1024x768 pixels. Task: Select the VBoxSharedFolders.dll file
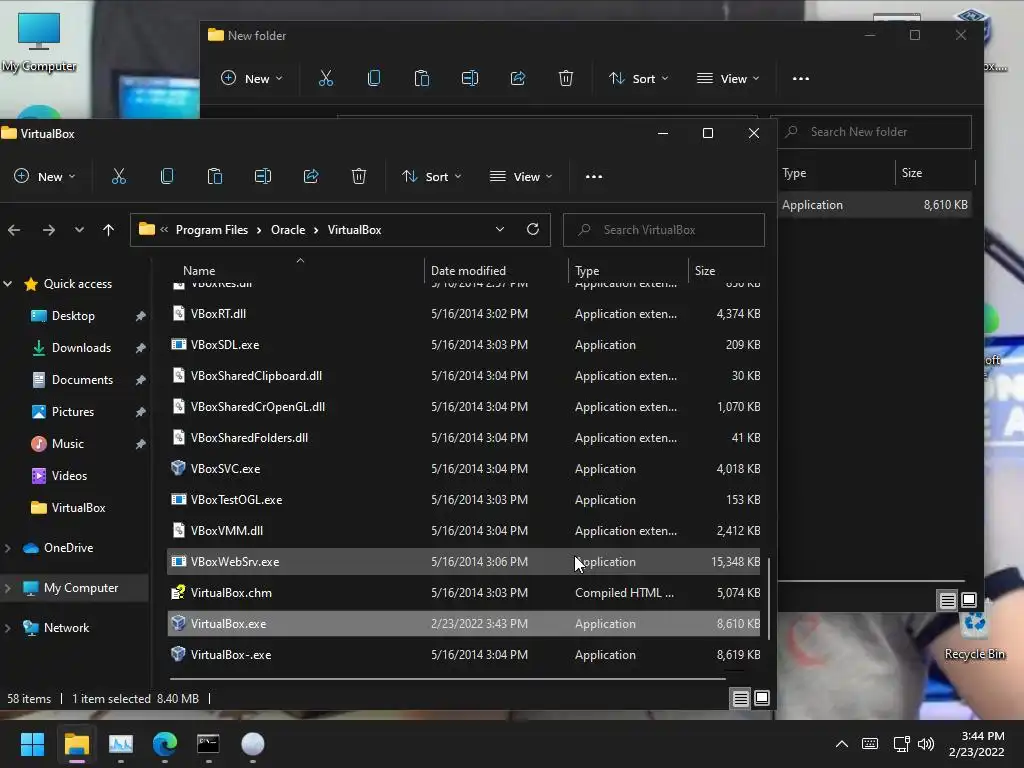click(x=463, y=438)
